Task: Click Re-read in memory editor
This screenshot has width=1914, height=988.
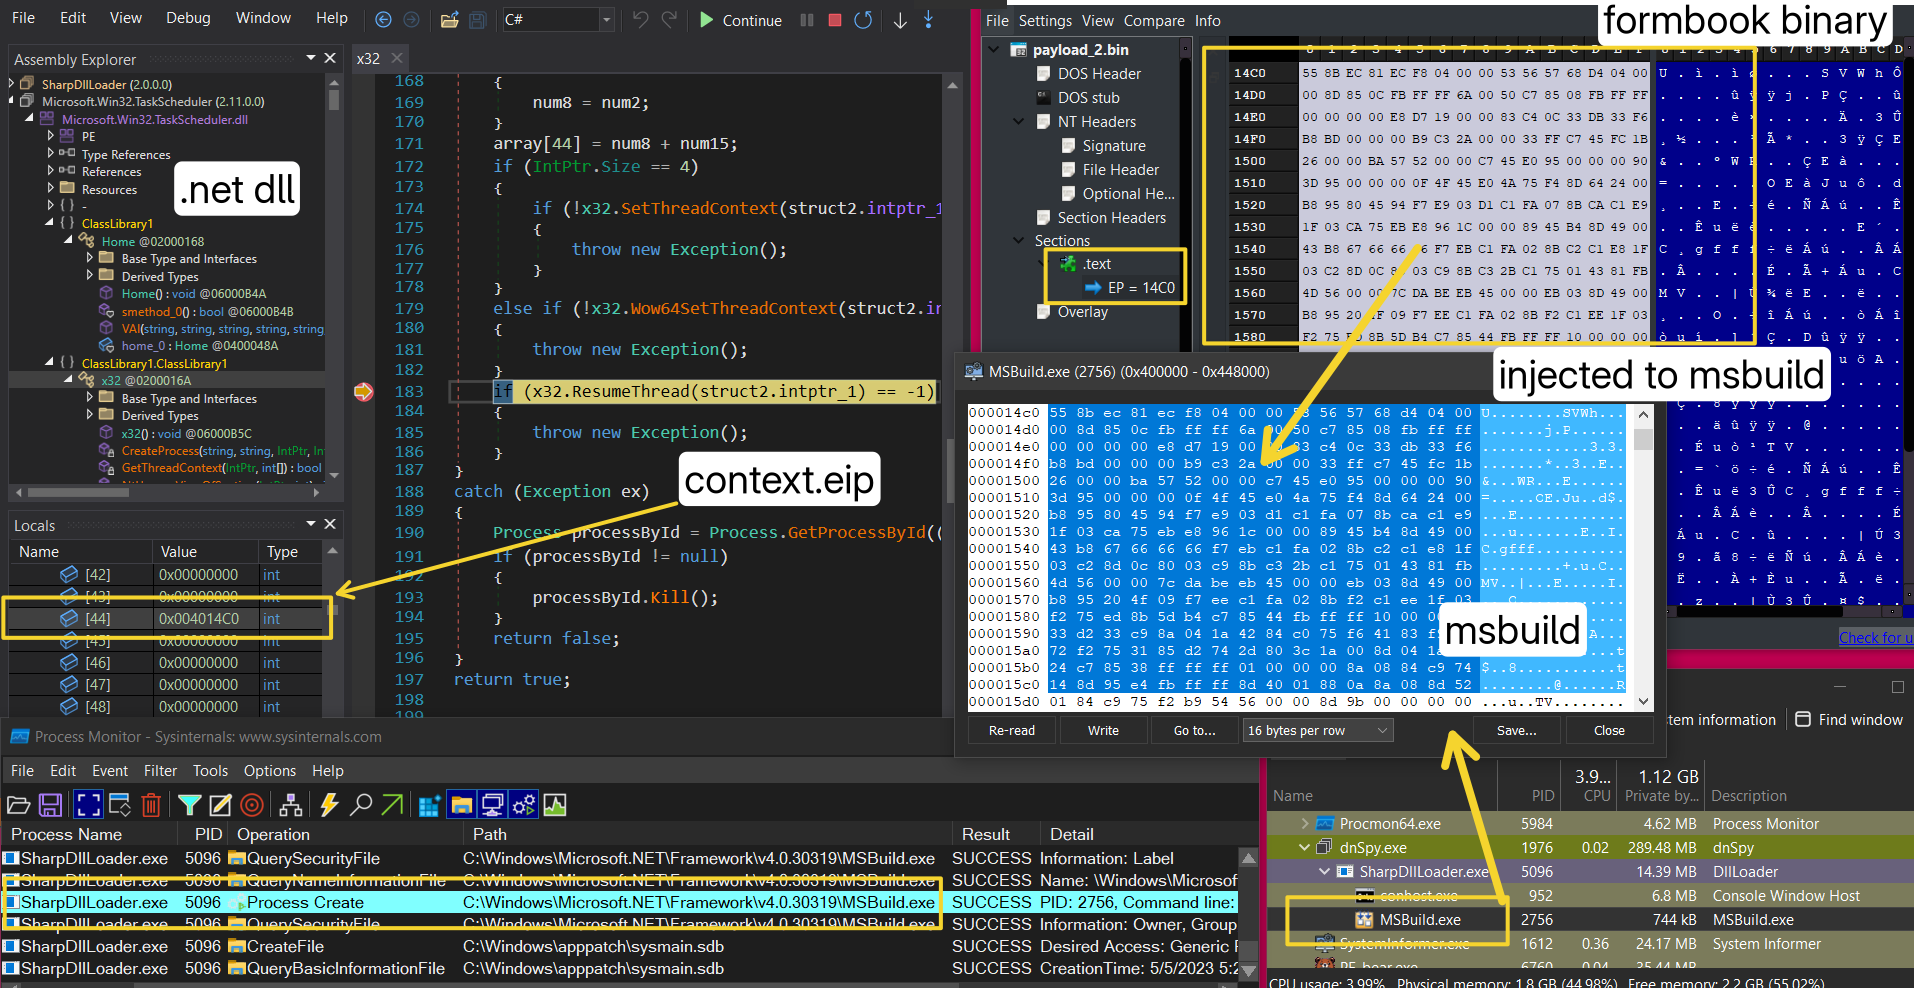Action: pos(1012,730)
